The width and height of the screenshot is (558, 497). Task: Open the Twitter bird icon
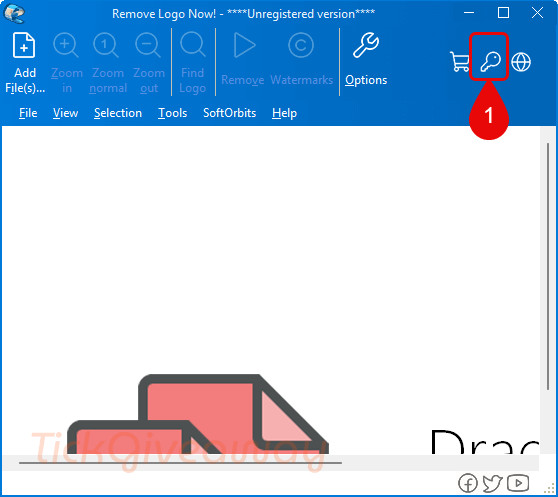(493, 483)
